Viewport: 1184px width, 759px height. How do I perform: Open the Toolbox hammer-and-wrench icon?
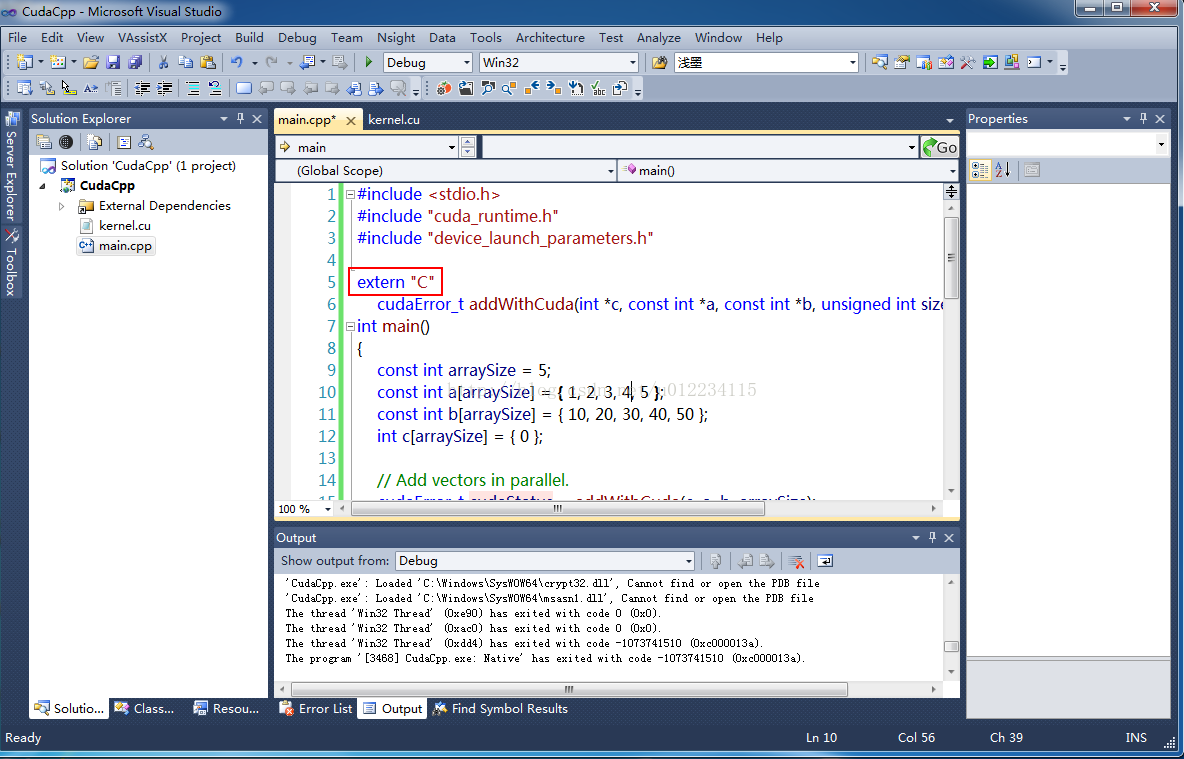click(x=967, y=63)
